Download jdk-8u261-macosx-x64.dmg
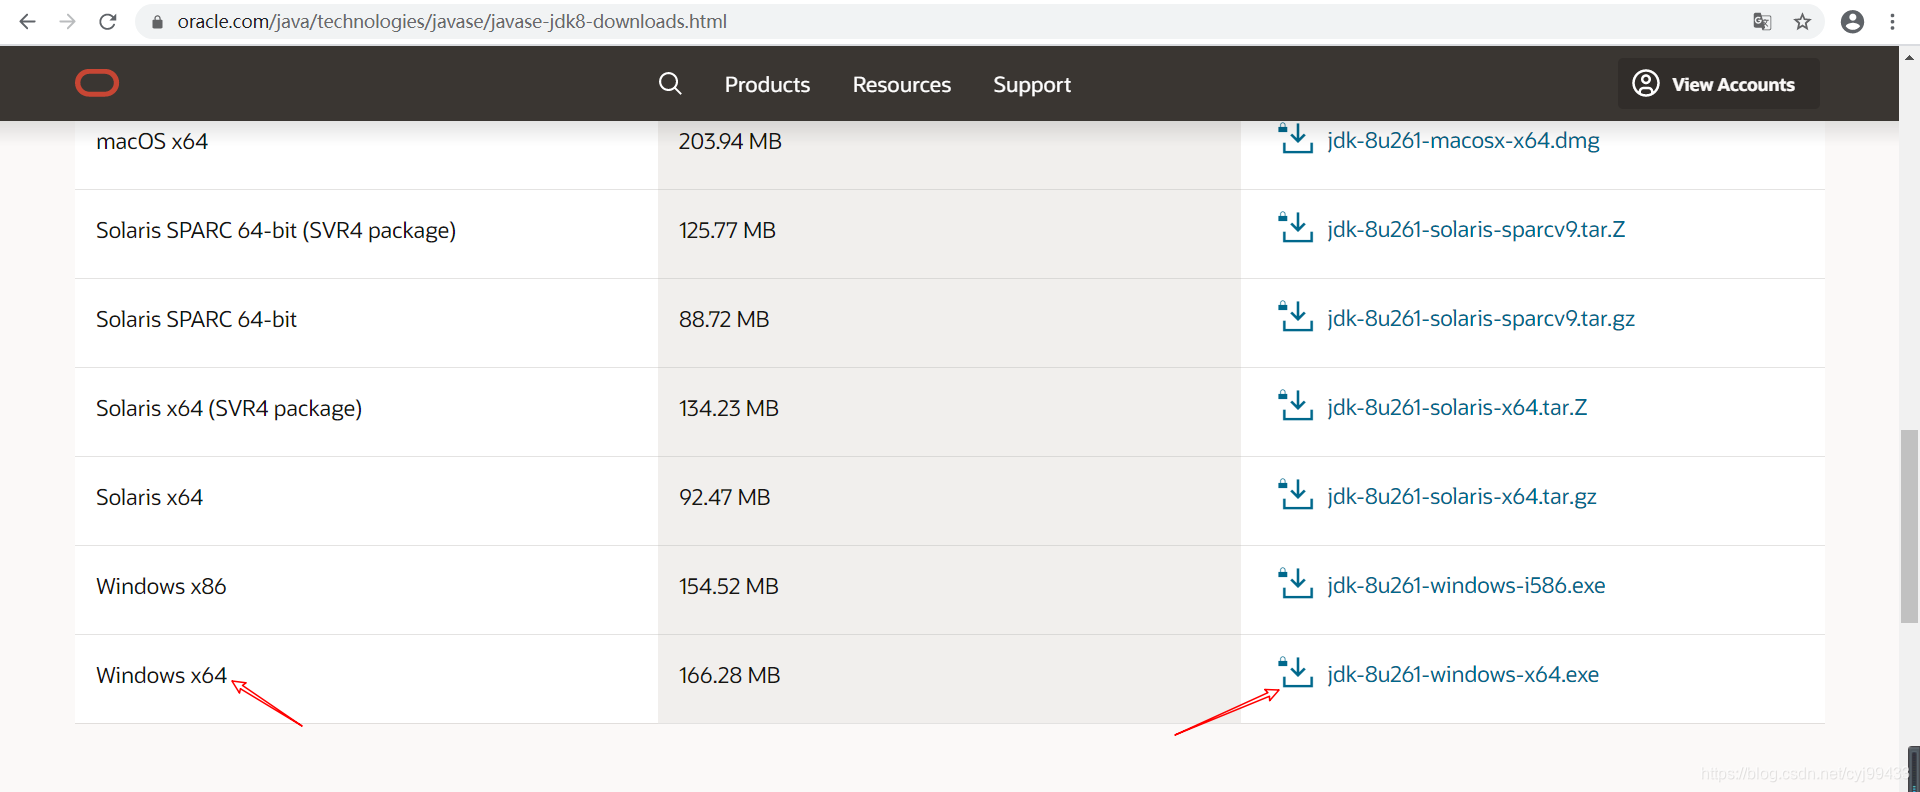Viewport: 1920px width, 792px height. [x=1463, y=140]
